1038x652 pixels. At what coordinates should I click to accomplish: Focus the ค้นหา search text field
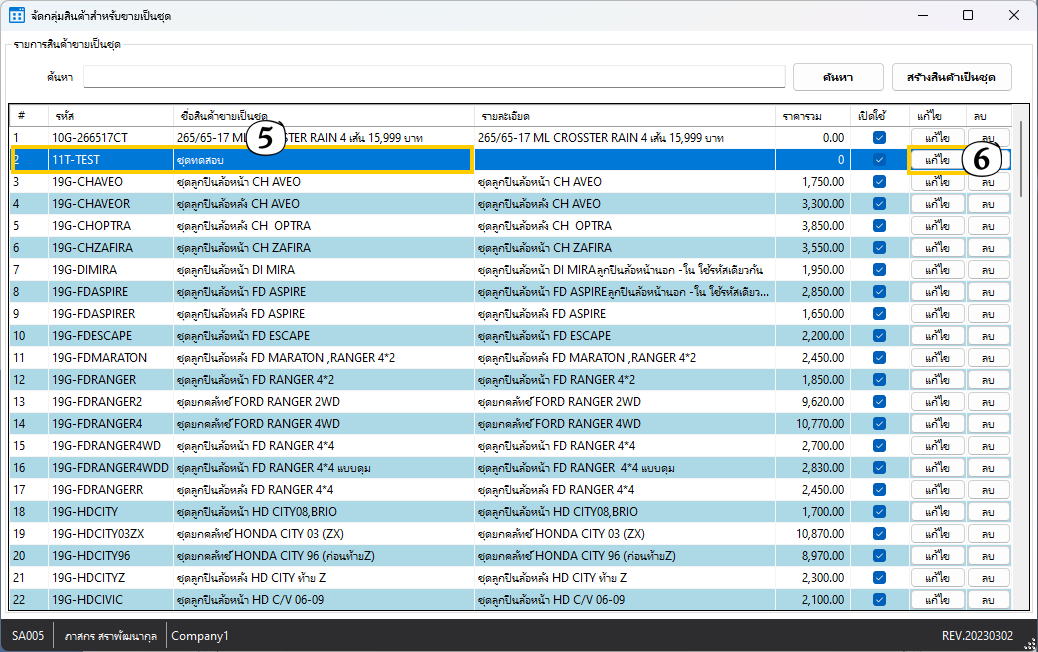click(x=434, y=77)
